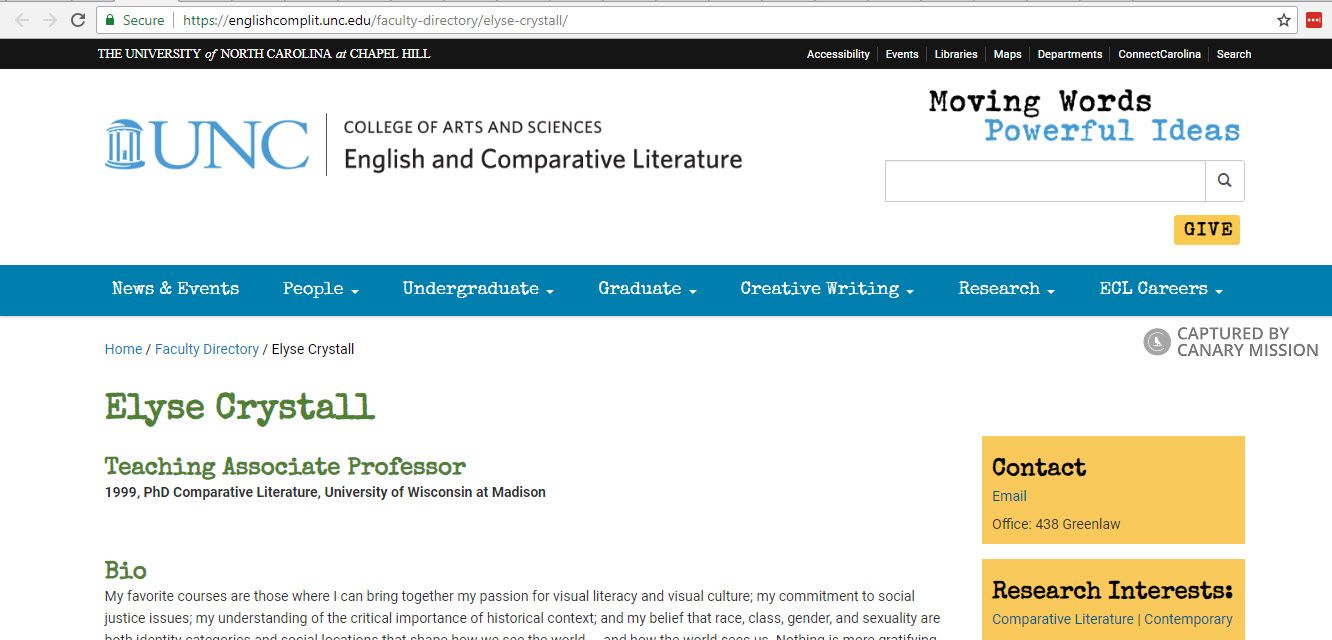The image size is (1332, 640).
Task: Open the browser menu icon
Action: pyautogui.click(x=1315, y=19)
